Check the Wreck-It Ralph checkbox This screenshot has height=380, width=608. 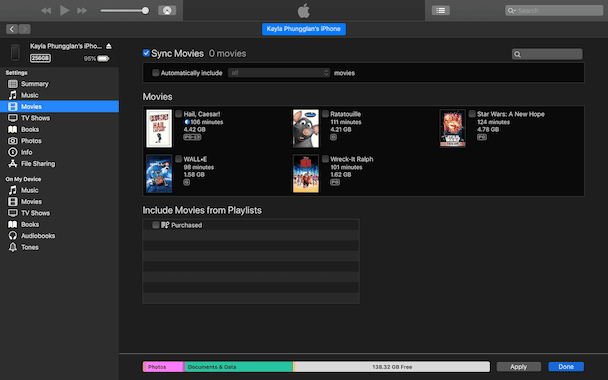pos(325,159)
